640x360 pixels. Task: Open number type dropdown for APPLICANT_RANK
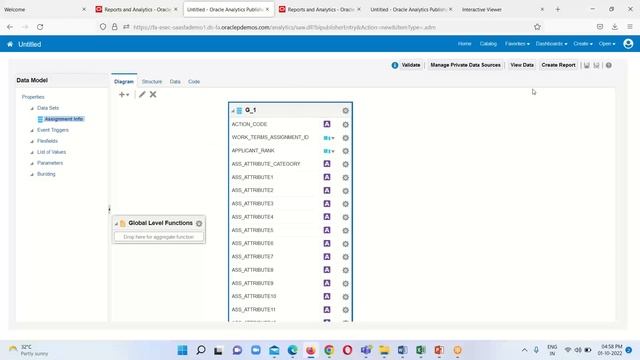(x=329, y=151)
